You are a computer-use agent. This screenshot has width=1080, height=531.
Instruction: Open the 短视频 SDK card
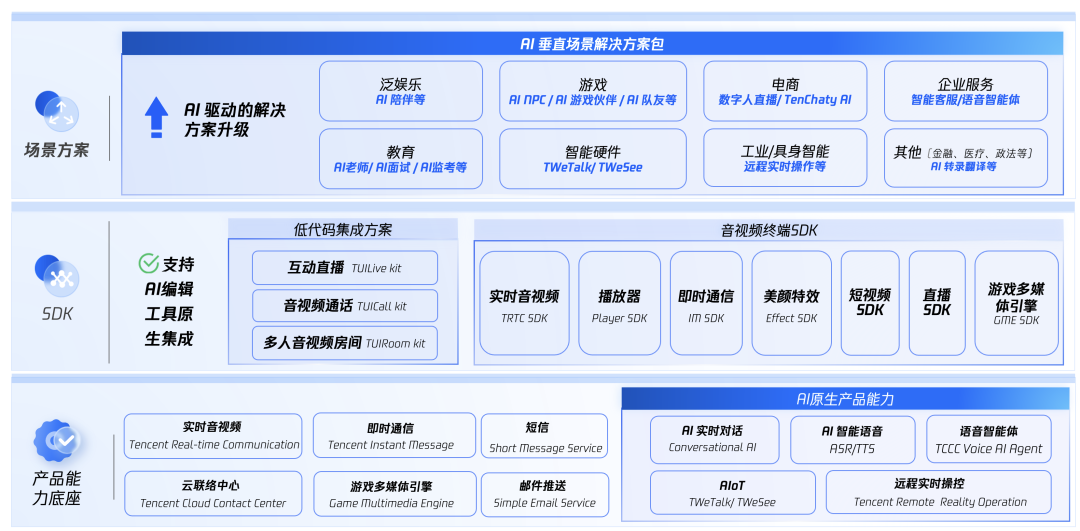coord(870,303)
